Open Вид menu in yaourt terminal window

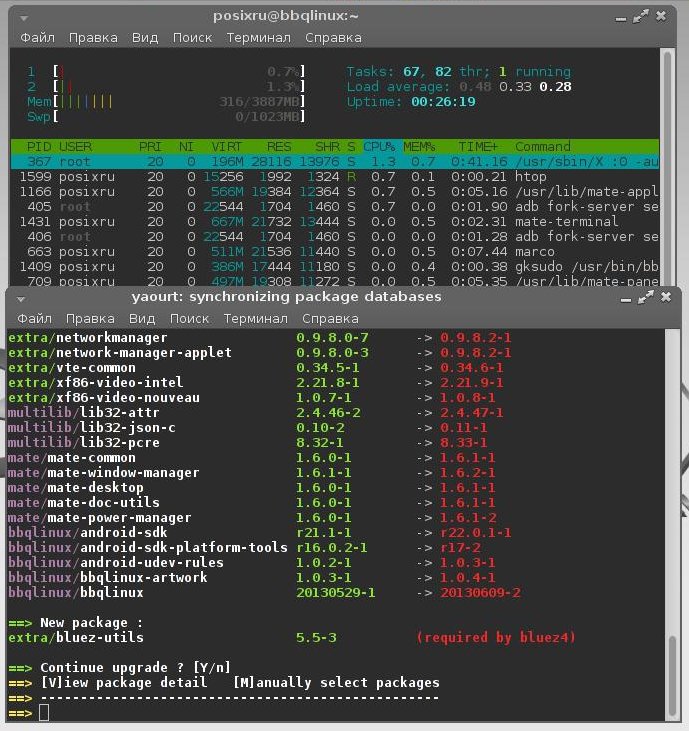click(142, 319)
